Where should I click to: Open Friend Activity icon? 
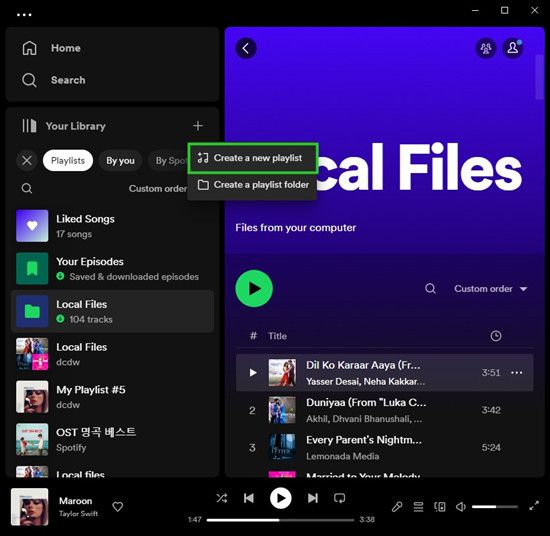(486, 48)
